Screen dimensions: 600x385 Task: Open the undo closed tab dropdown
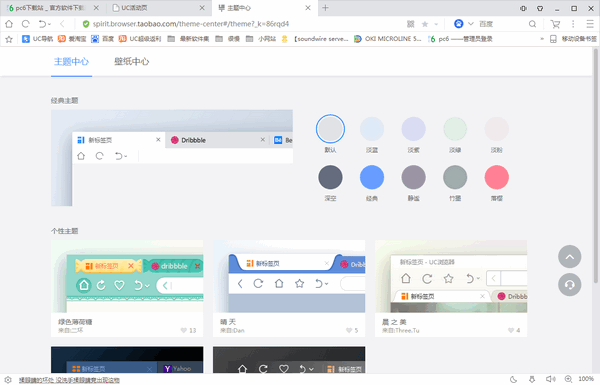(x=49, y=24)
